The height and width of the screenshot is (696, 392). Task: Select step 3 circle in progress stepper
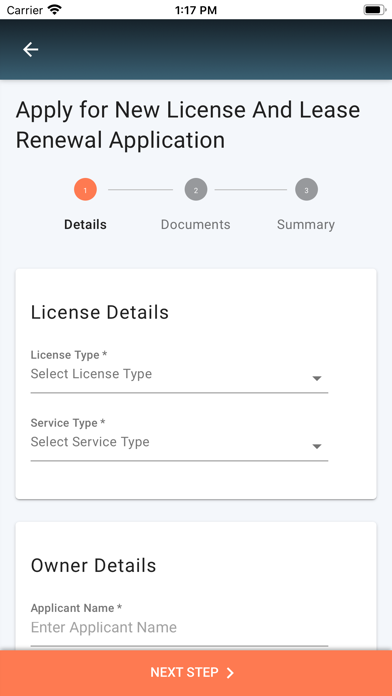(x=306, y=190)
